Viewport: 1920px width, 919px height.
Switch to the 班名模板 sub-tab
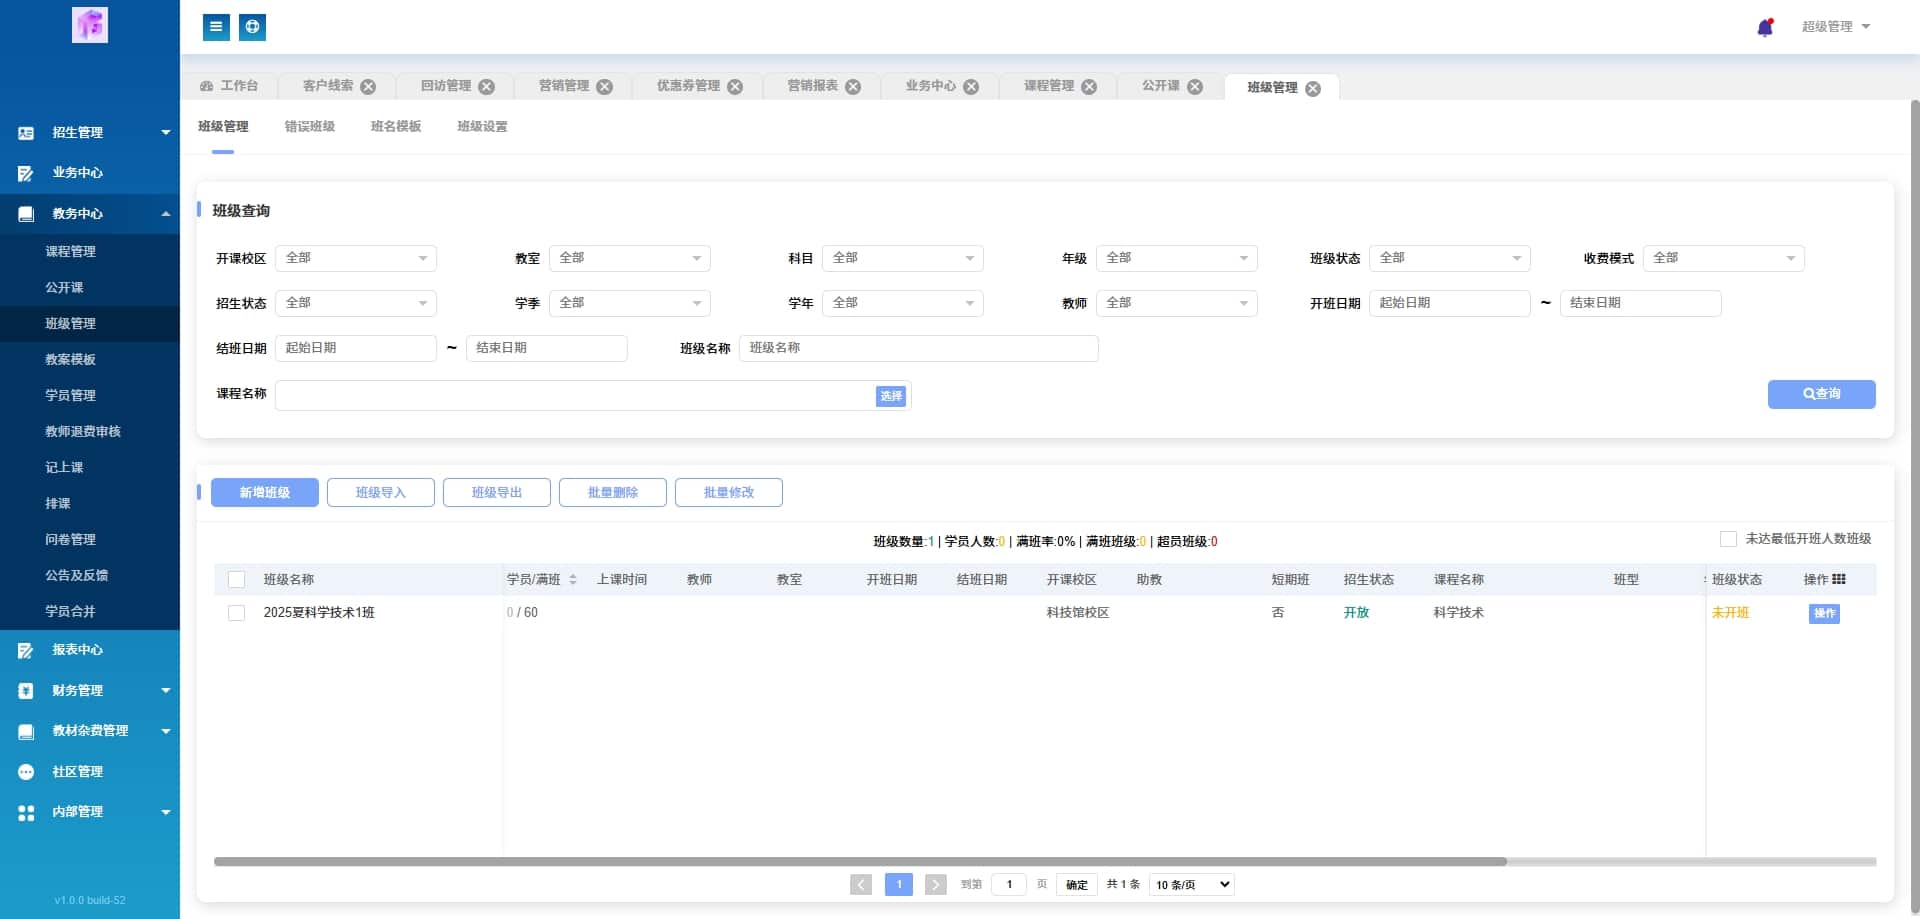pyautogui.click(x=396, y=127)
